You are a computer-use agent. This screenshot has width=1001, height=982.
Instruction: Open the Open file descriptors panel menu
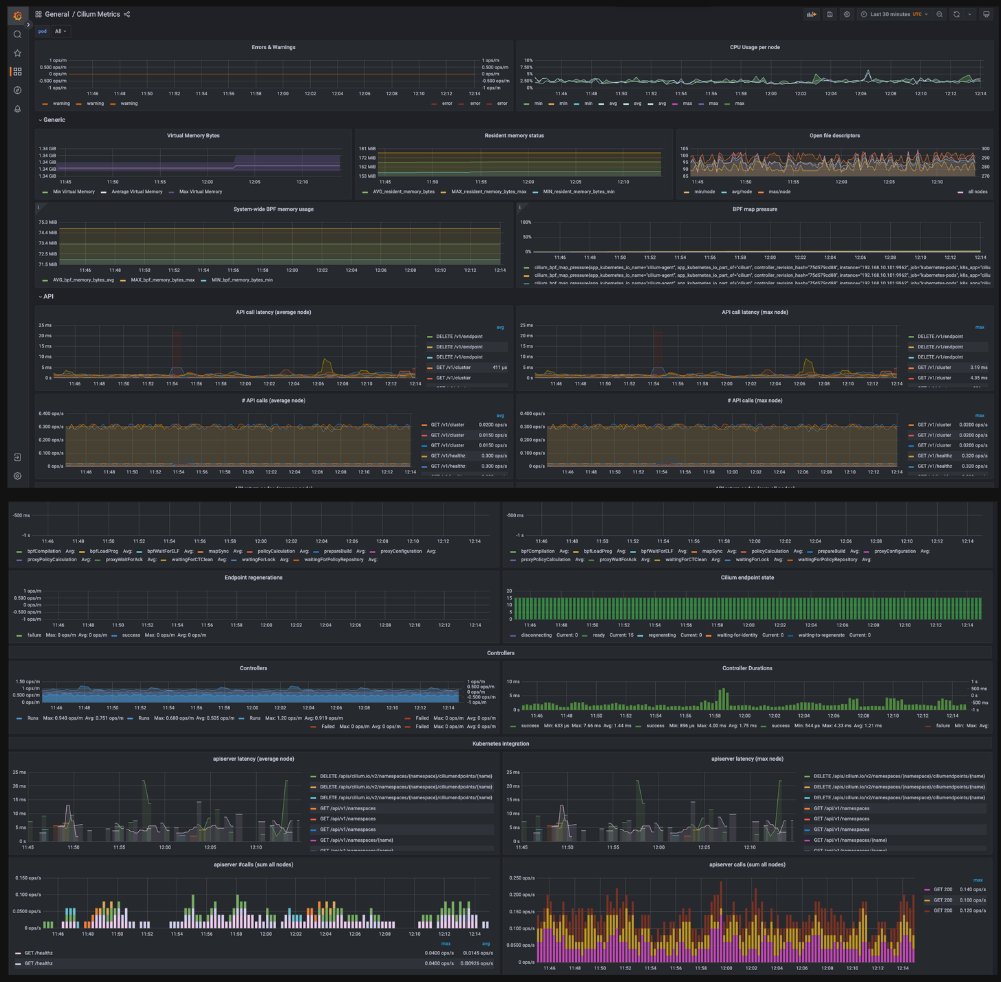click(x=834, y=135)
